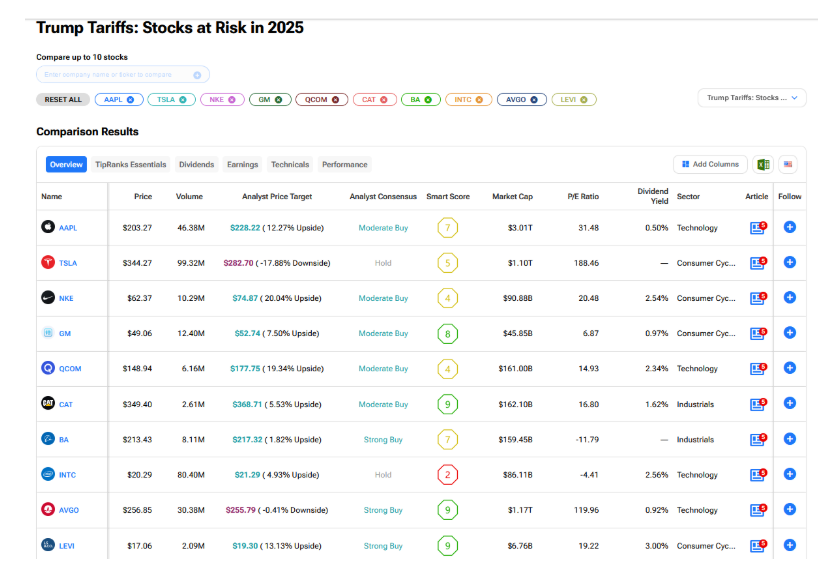This screenshot has height=564, width=818.
Task: Click the plus icon in the compare search box
Action: click(197, 75)
